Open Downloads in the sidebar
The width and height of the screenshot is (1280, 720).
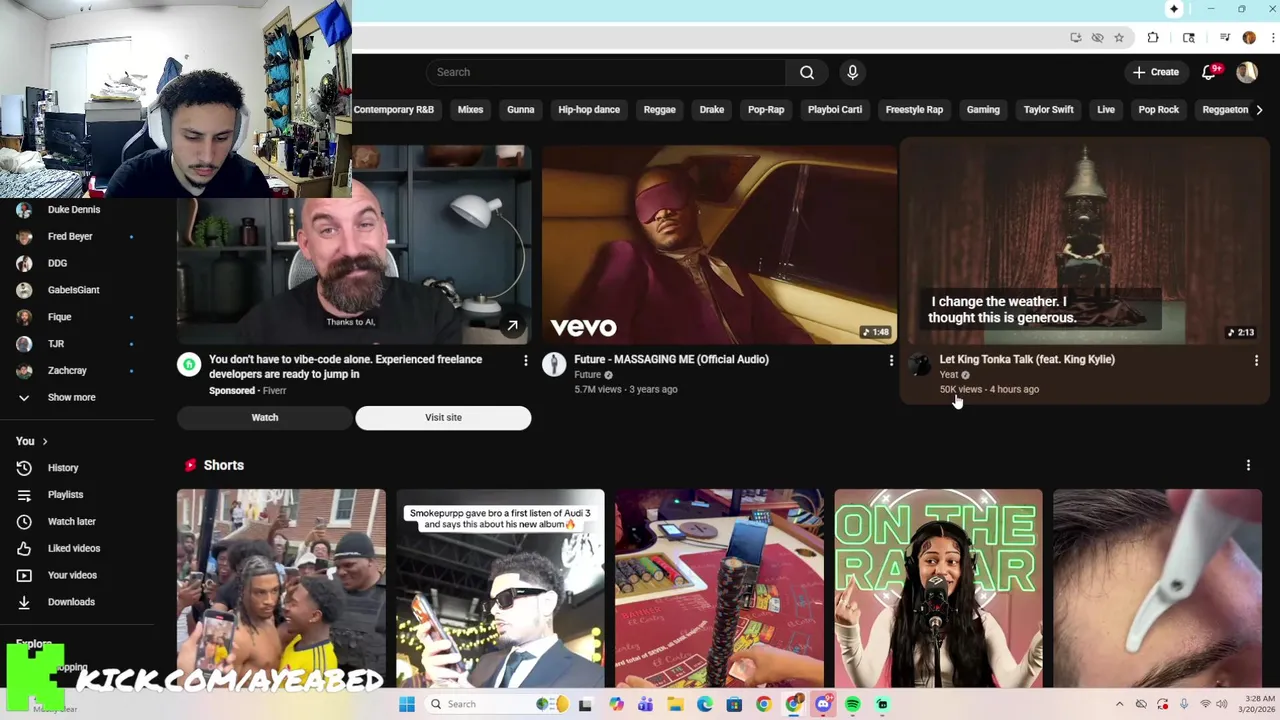(x=71, y=602)
